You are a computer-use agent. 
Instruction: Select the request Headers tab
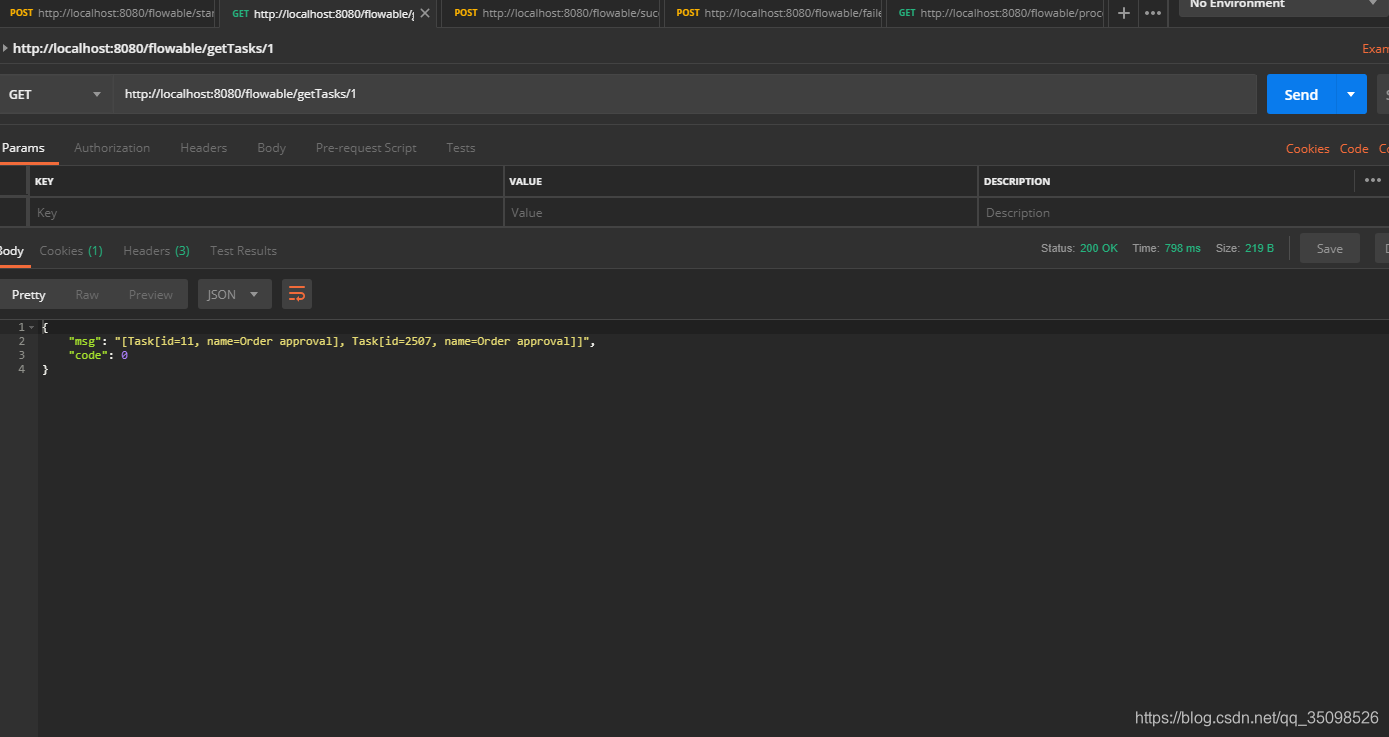coord(204,147)
